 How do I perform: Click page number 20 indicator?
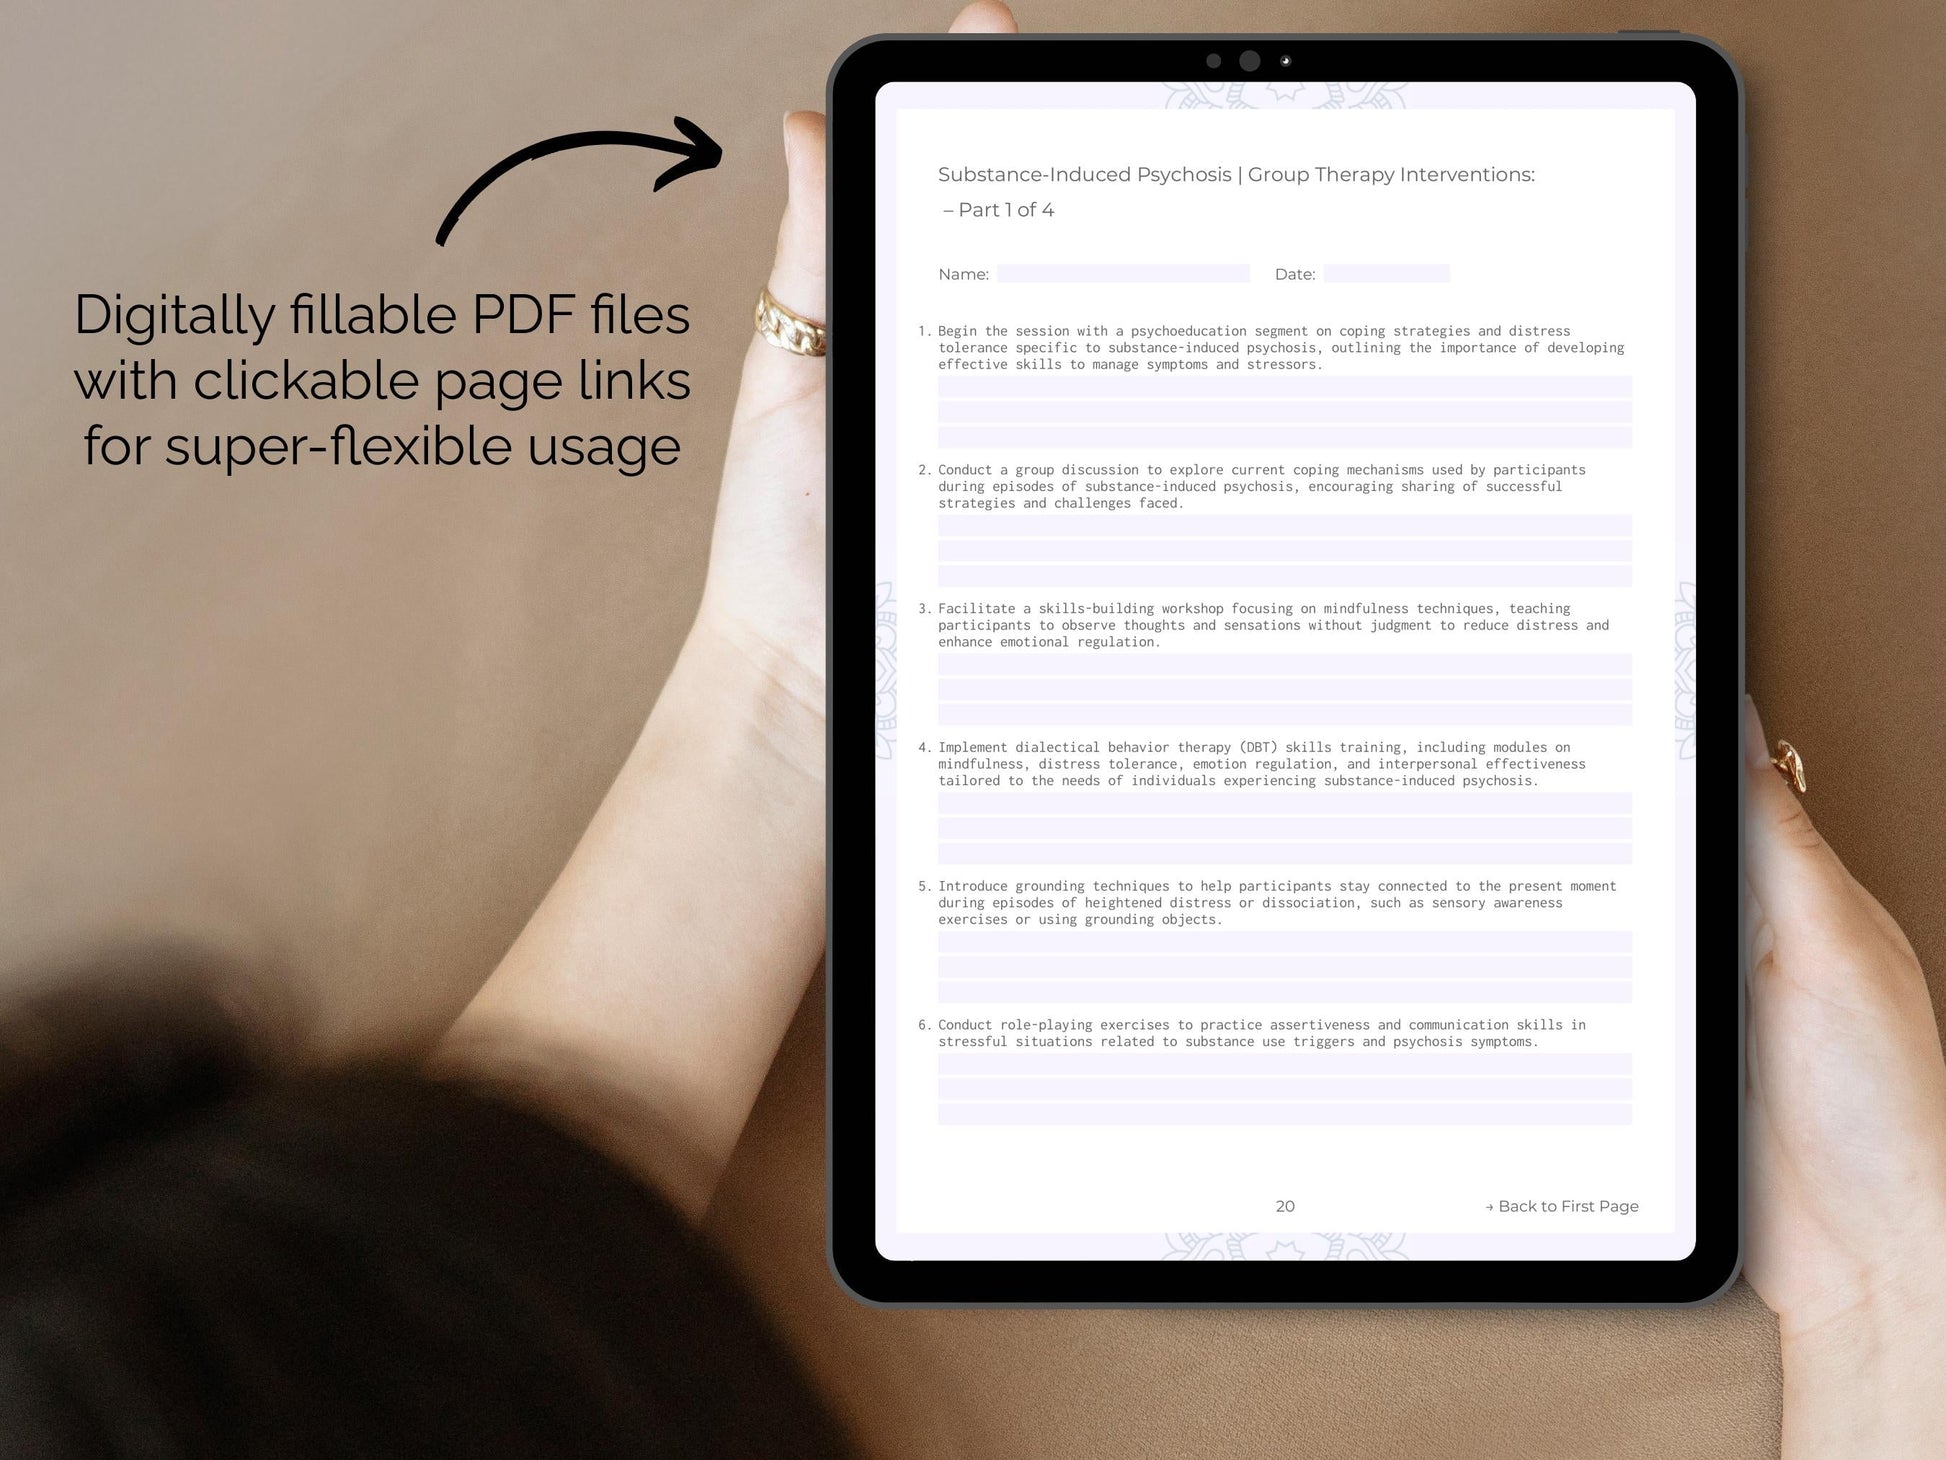pyautogui.click(x=1285, y=1205)
